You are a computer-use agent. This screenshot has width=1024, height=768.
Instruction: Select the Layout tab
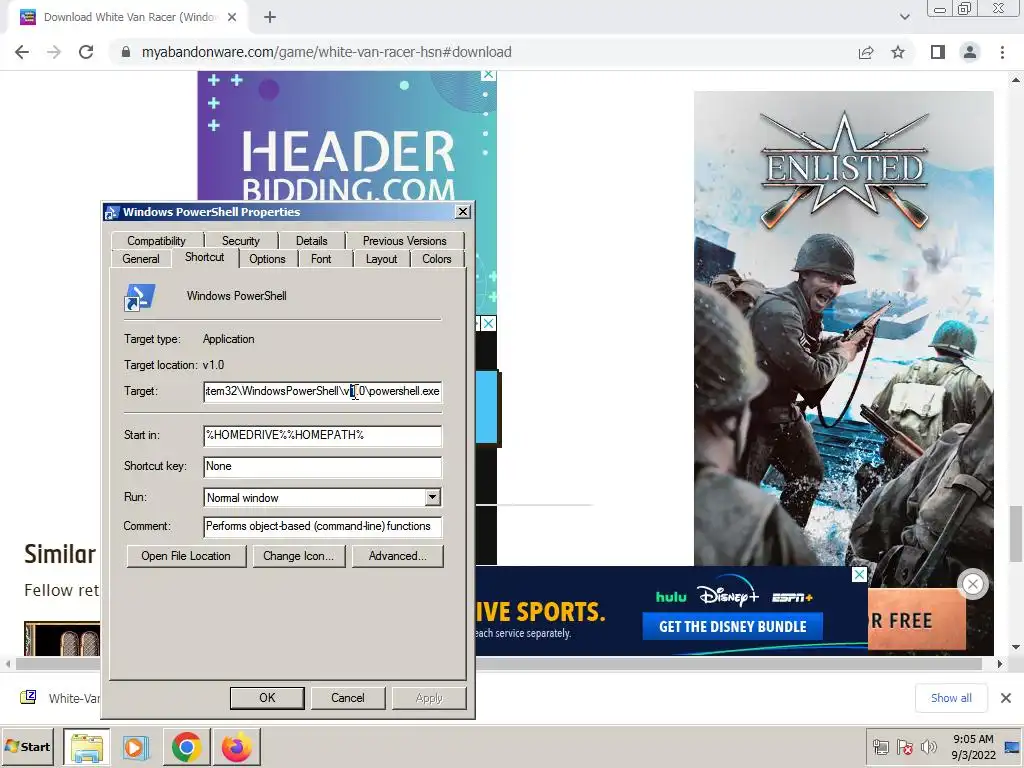tap(381, 259)
